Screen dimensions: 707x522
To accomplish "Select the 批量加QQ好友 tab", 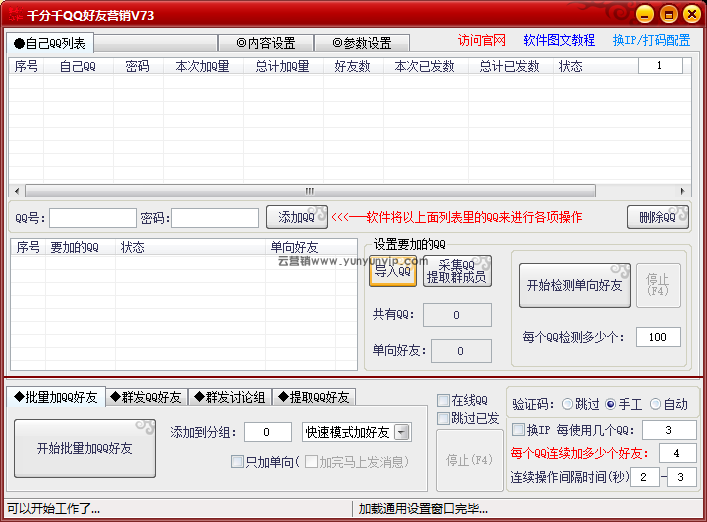I will pyautogui.click(x=56, y=397).
